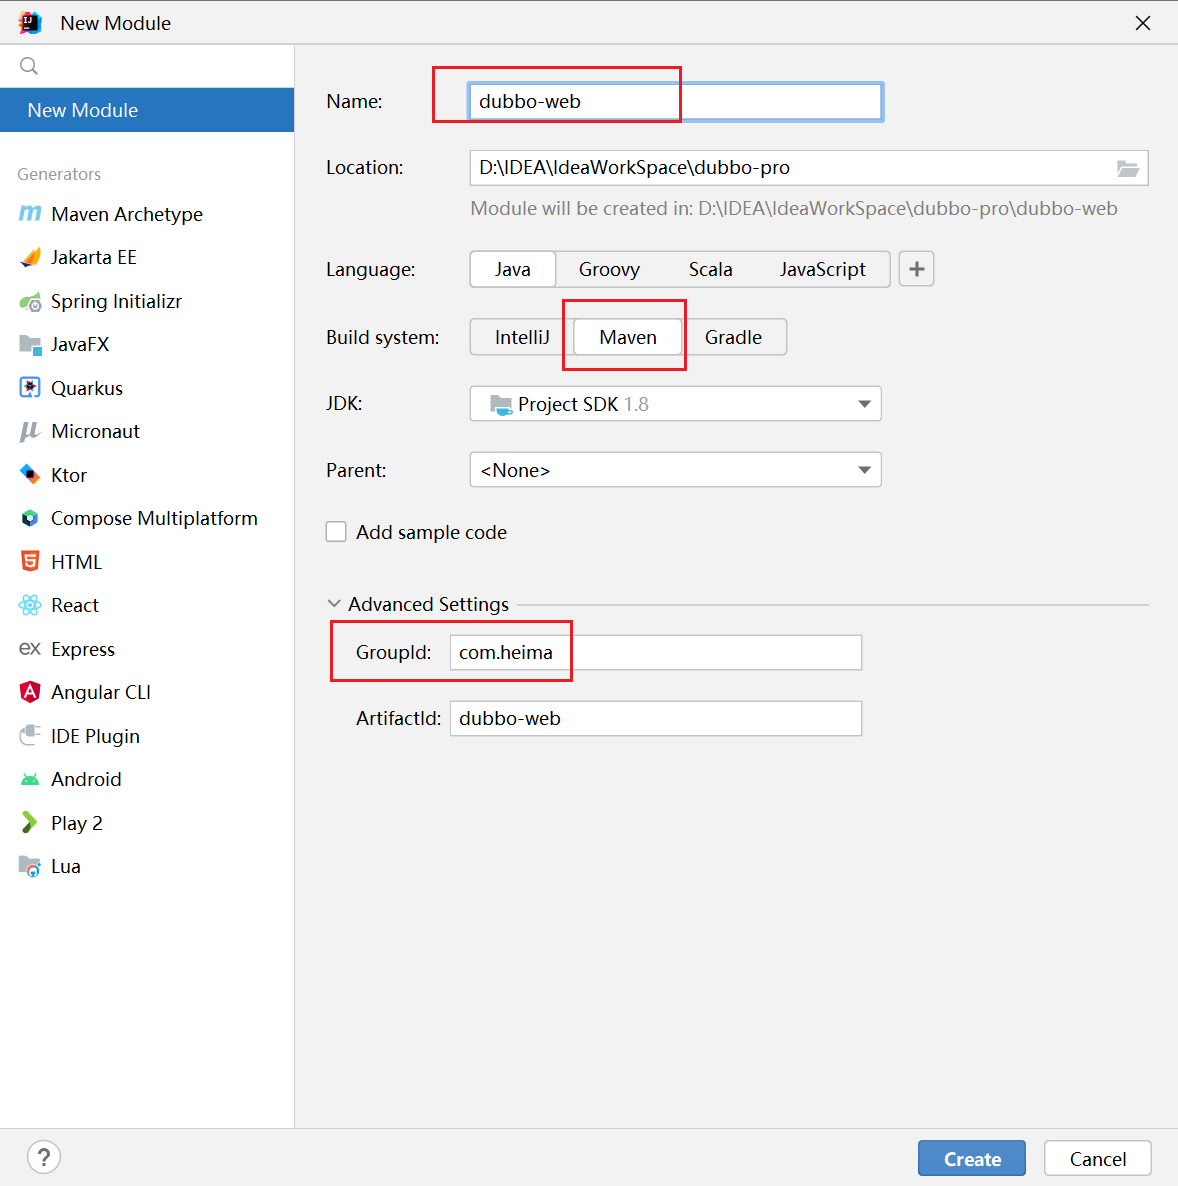Click the plus button to add language
1178x1186 pixels.
tap(916, 269)
